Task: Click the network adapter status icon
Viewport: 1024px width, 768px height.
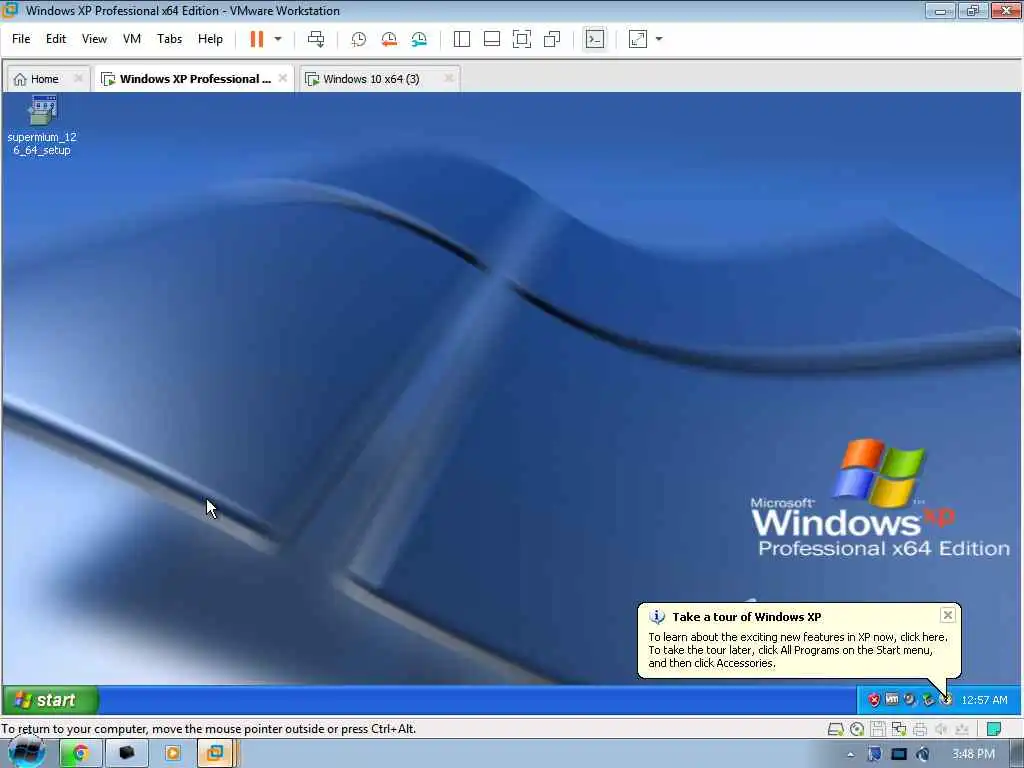Action: [x=899, y=729]
